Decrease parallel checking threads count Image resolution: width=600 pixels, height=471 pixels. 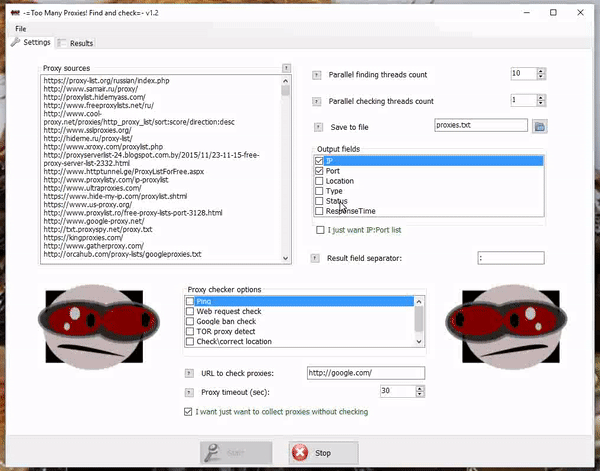541,103
